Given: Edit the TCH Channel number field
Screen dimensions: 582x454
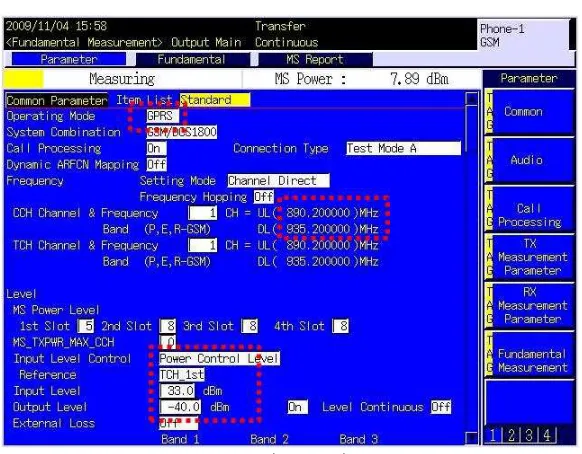Looking at the screenshot, I should click(x=203, y=245).
